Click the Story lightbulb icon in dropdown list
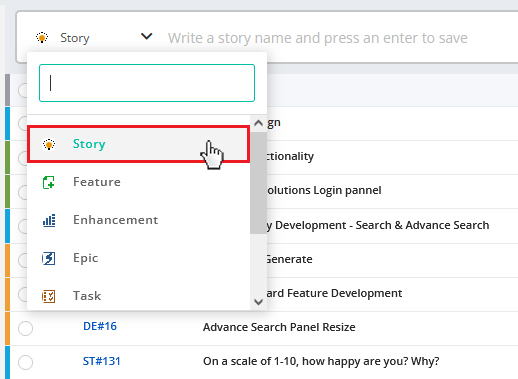This screenshot has height=379, width=518. click(49, 144)
